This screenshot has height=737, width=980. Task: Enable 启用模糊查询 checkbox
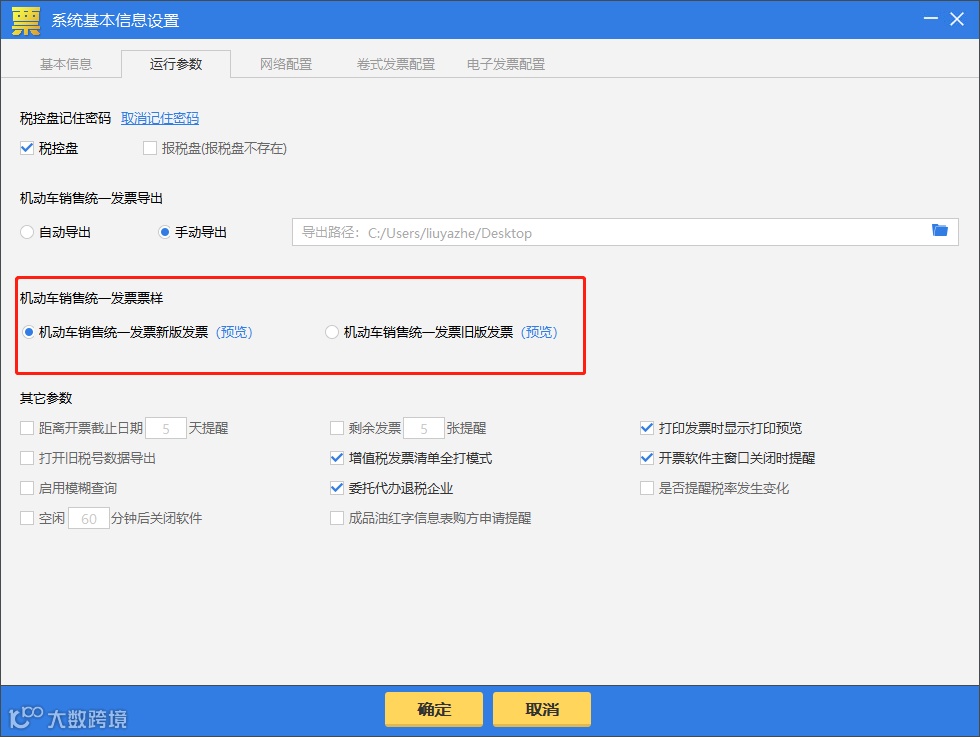pyautogui.click(x=27, y=488)
